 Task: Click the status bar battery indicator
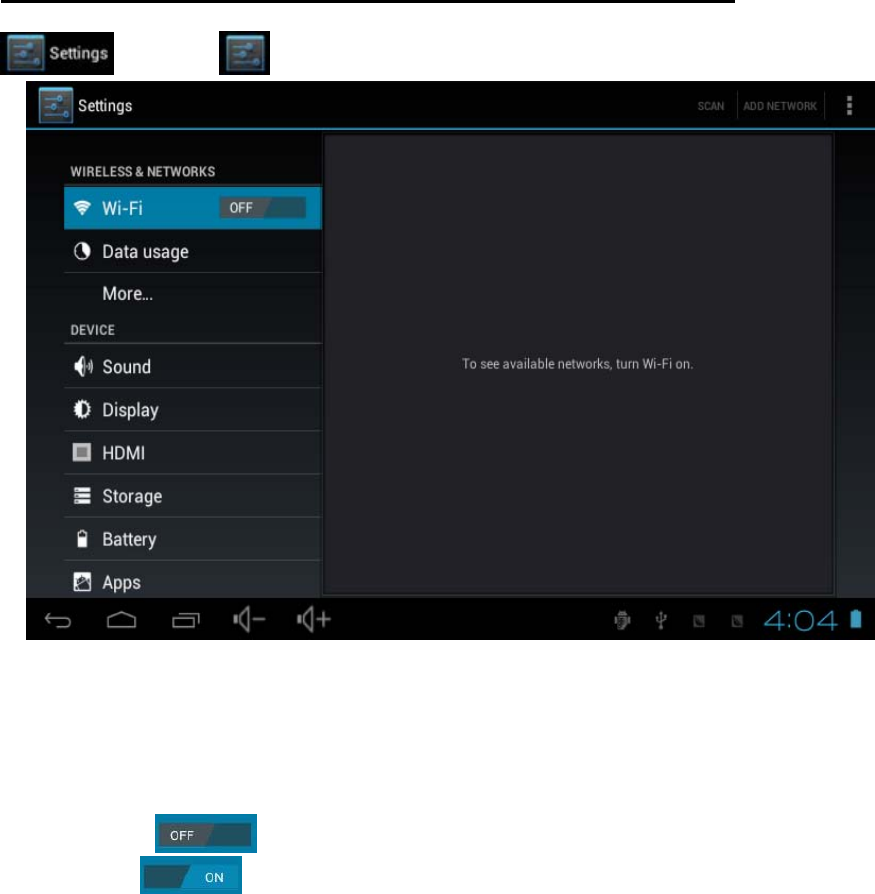pyautogui.click(x=856, y=619)
